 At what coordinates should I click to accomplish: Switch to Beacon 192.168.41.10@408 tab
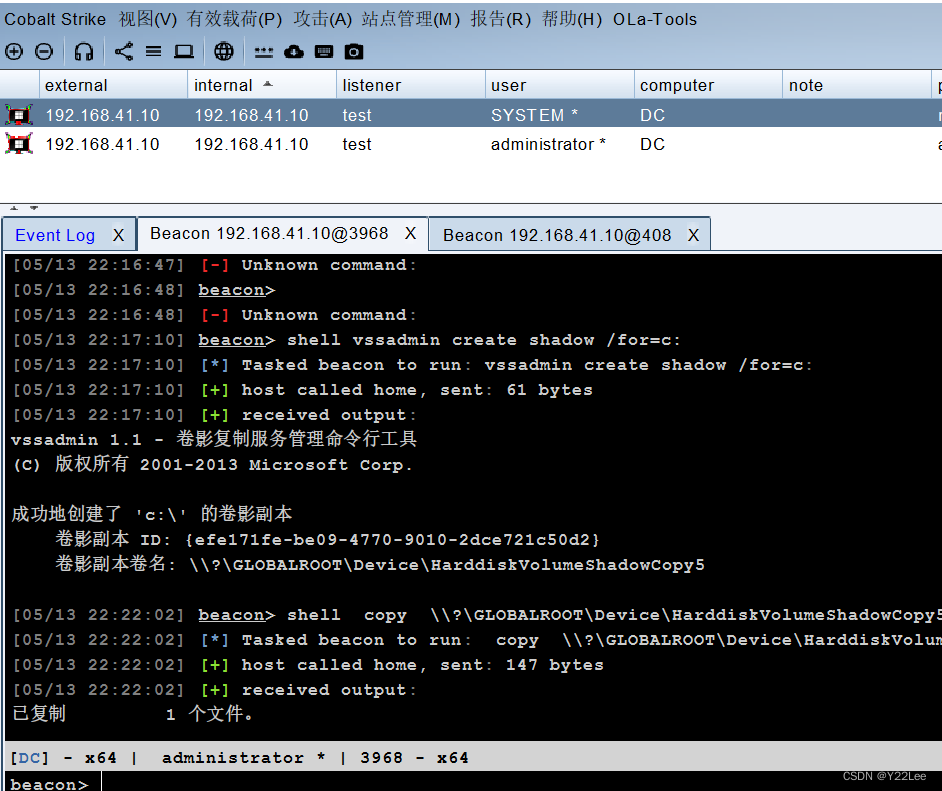click(x=557, y=235)
